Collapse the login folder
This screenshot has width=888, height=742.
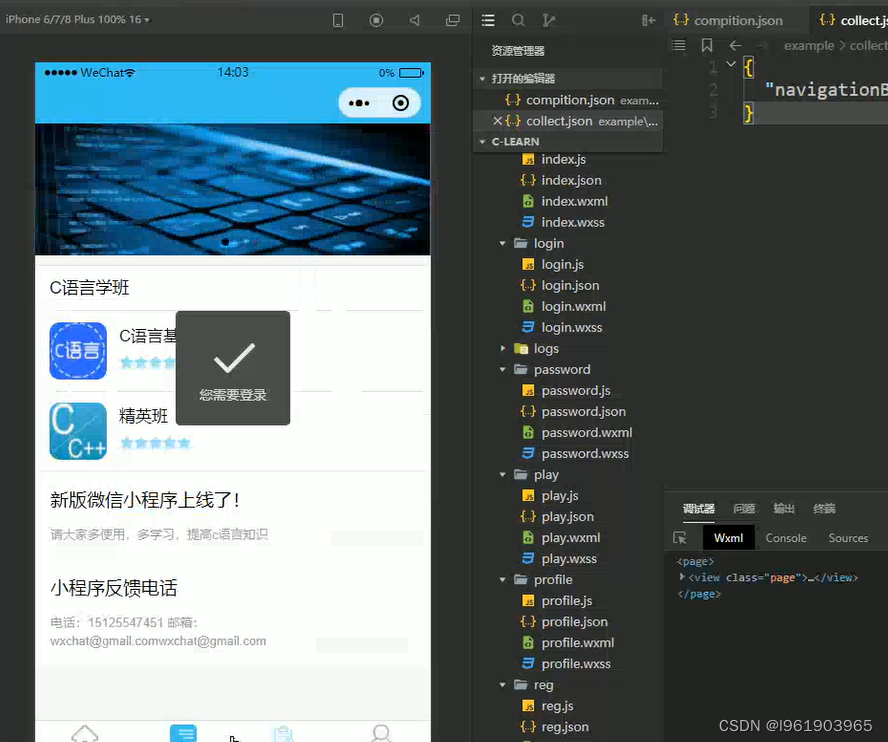coord(502,244)
